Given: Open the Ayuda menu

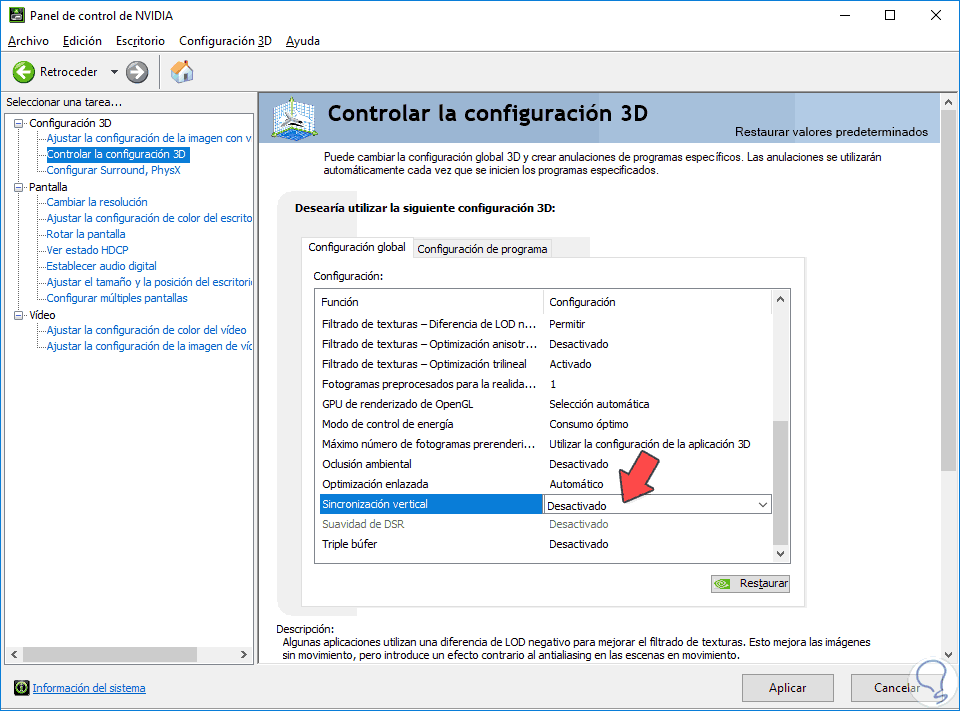Looking at the screenshot, I should click(x=302, y=41).
